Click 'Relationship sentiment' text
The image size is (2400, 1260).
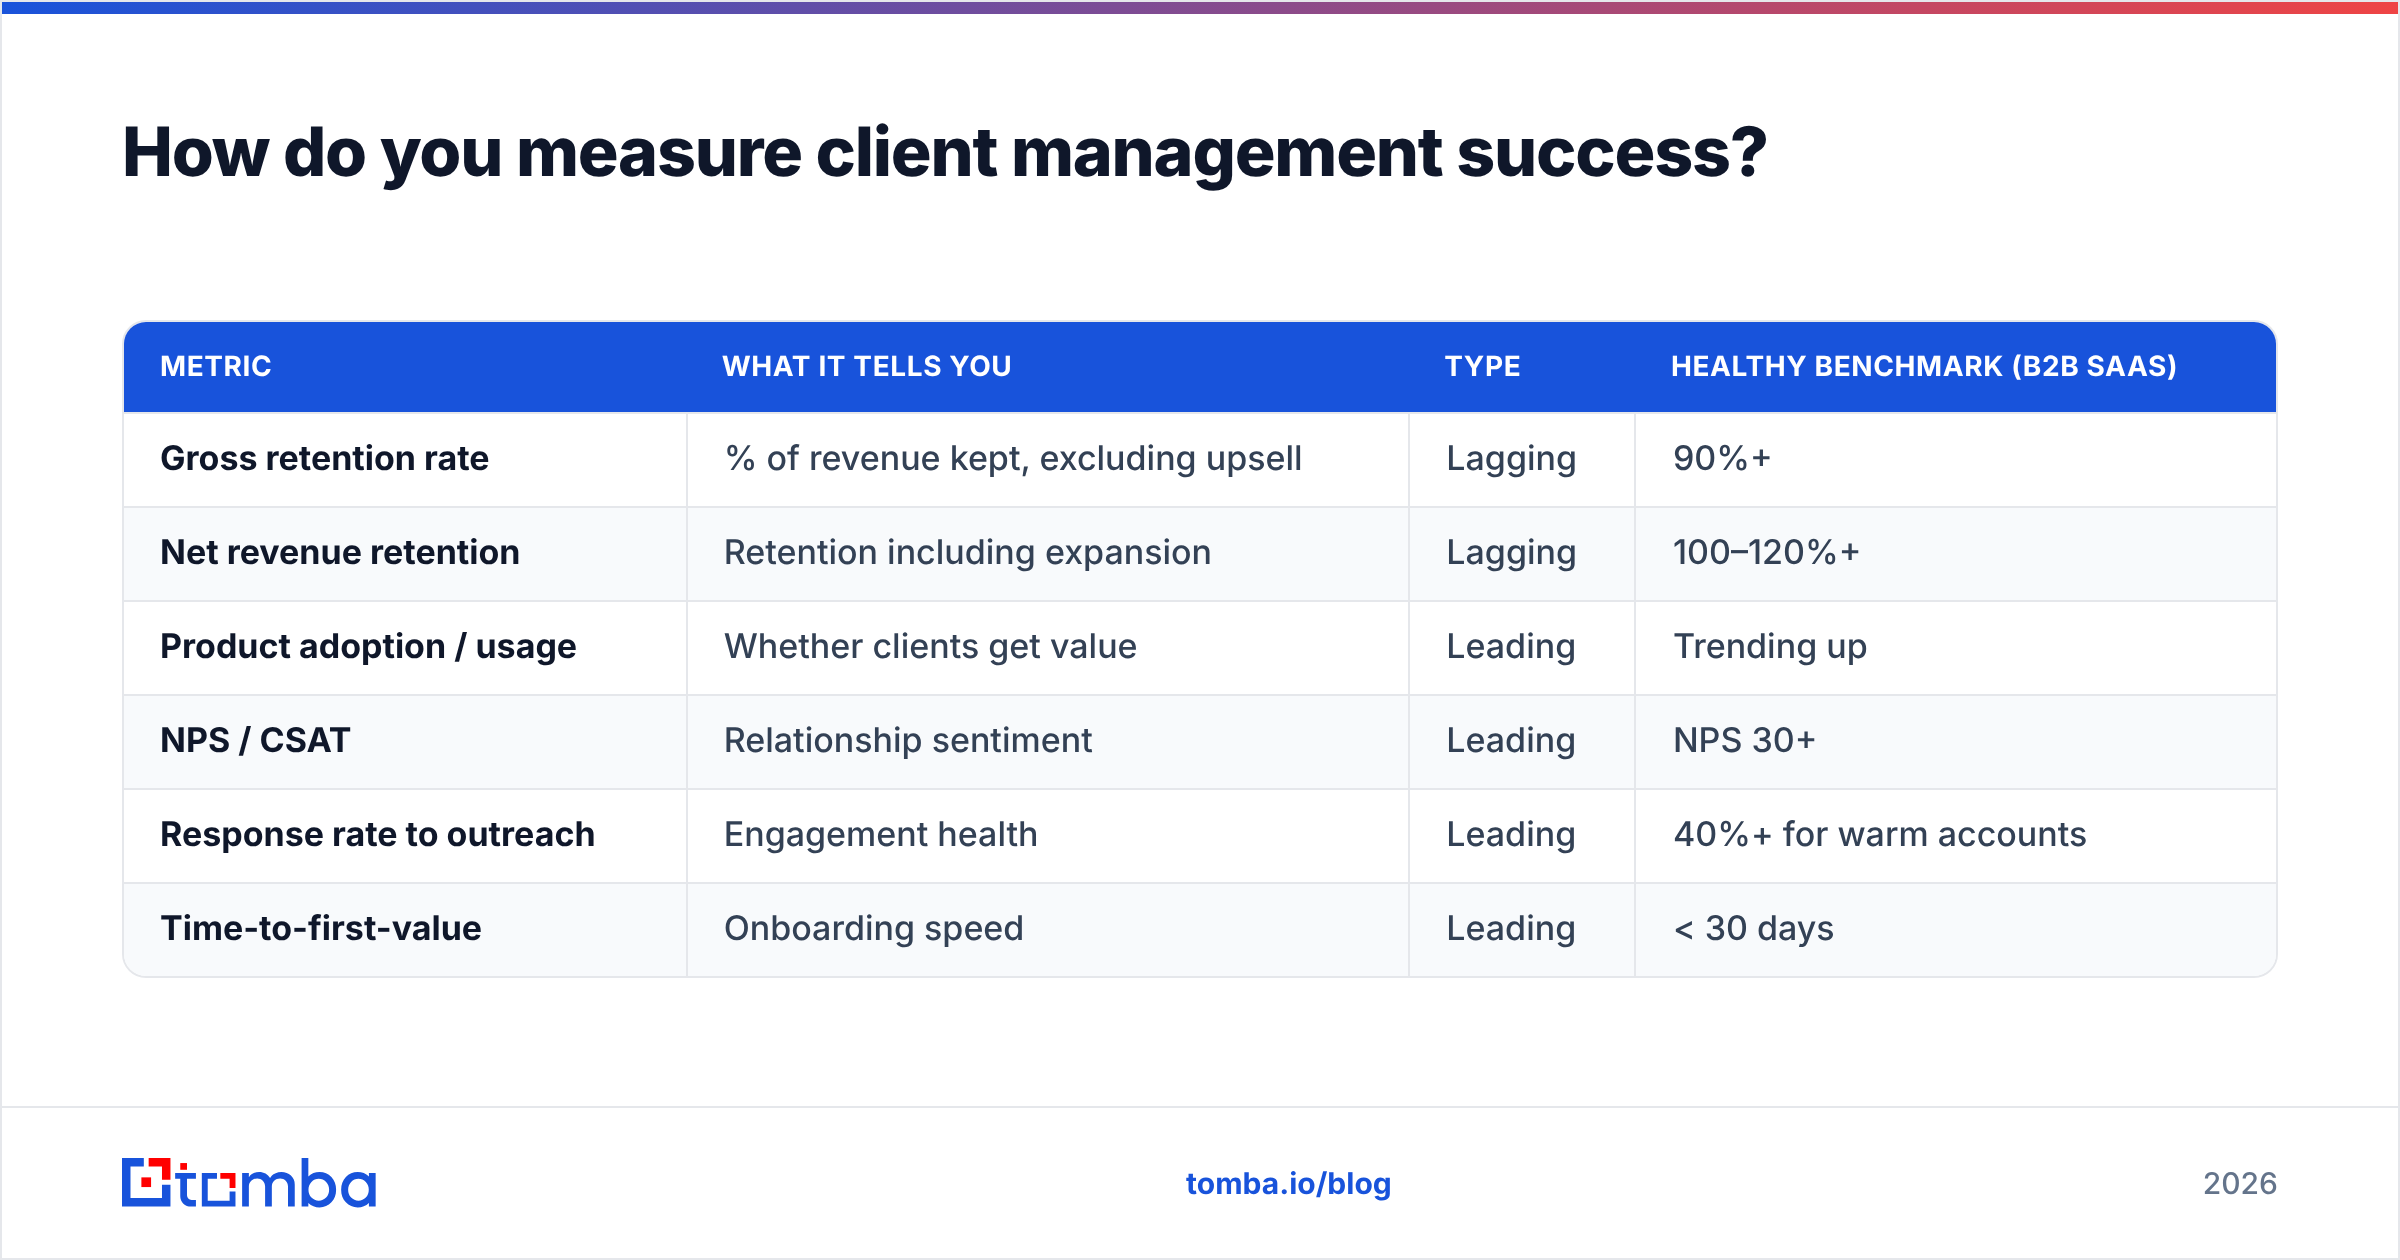pyautogui.click(x=908, y=740)
